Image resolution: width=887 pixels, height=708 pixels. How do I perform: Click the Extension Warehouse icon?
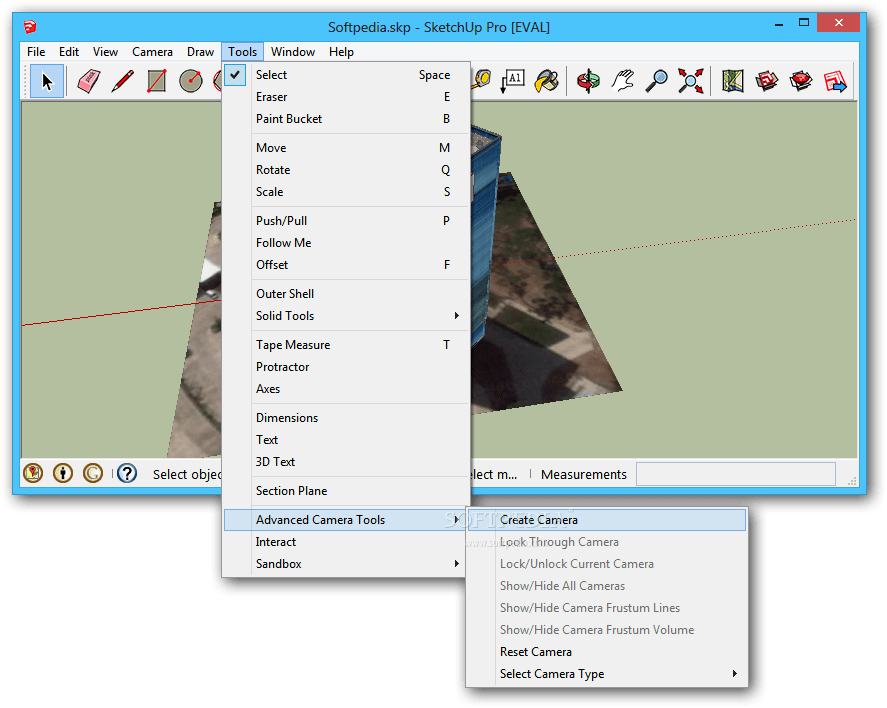[801, 81]
